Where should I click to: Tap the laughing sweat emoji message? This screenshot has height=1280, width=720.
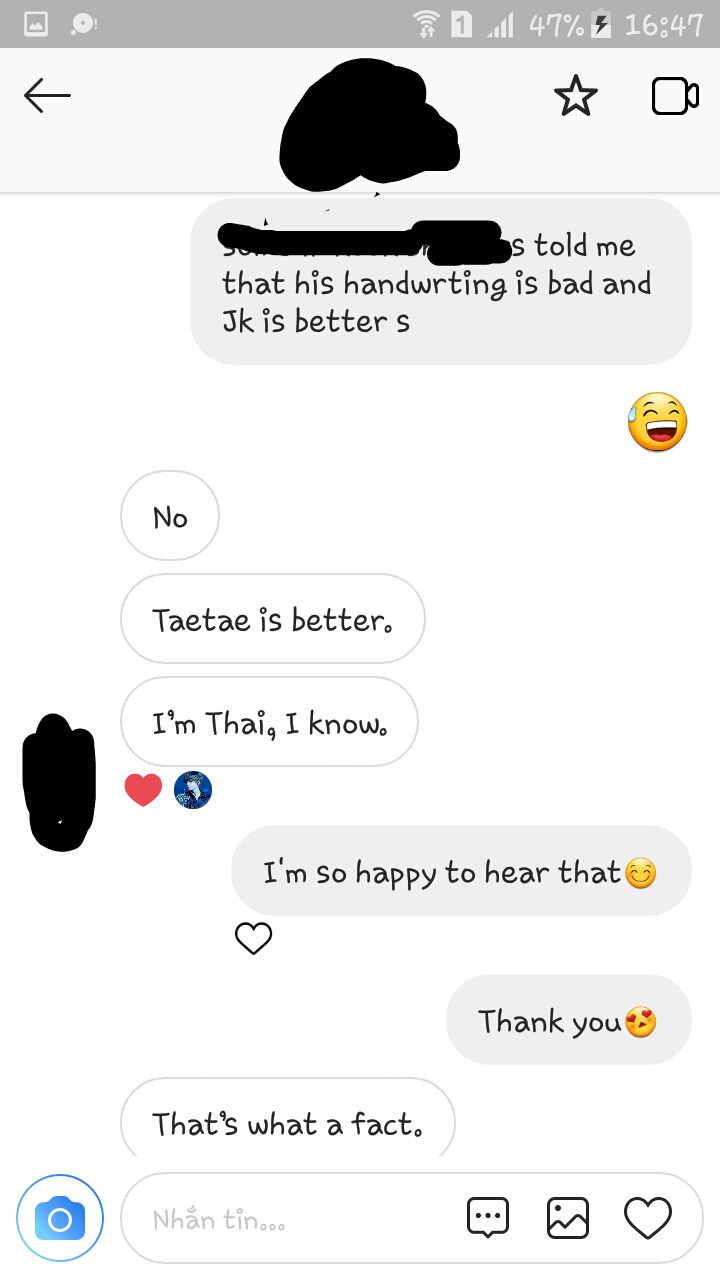point(657,421)
